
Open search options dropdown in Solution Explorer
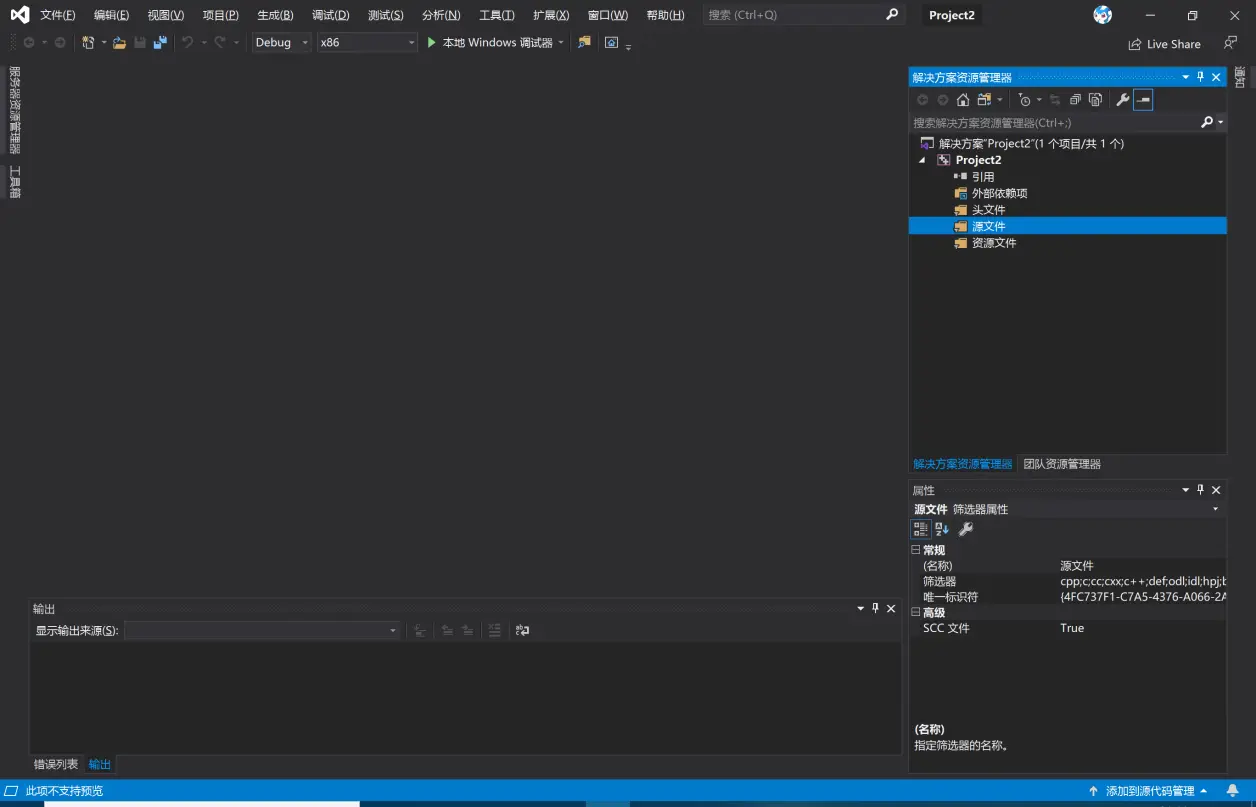(1220, 122)
